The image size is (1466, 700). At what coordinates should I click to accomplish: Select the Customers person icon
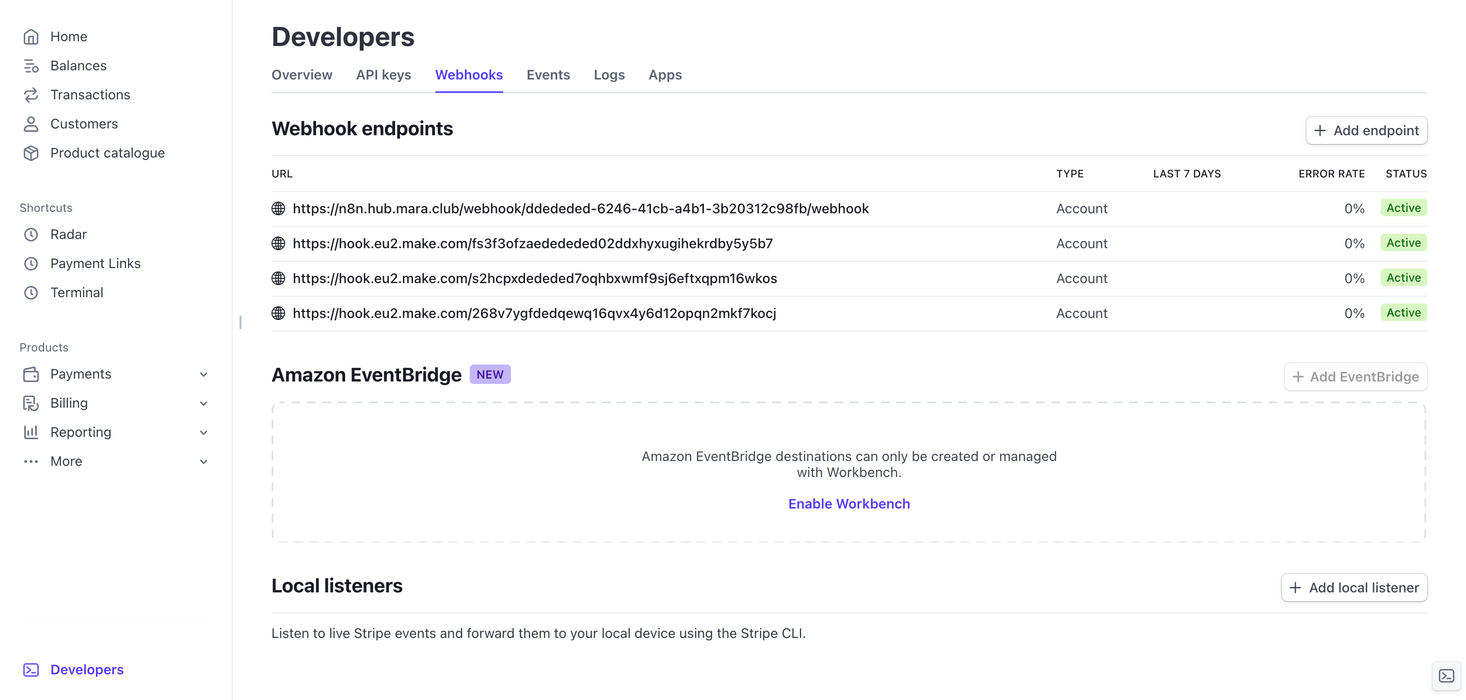pos(31,124)
